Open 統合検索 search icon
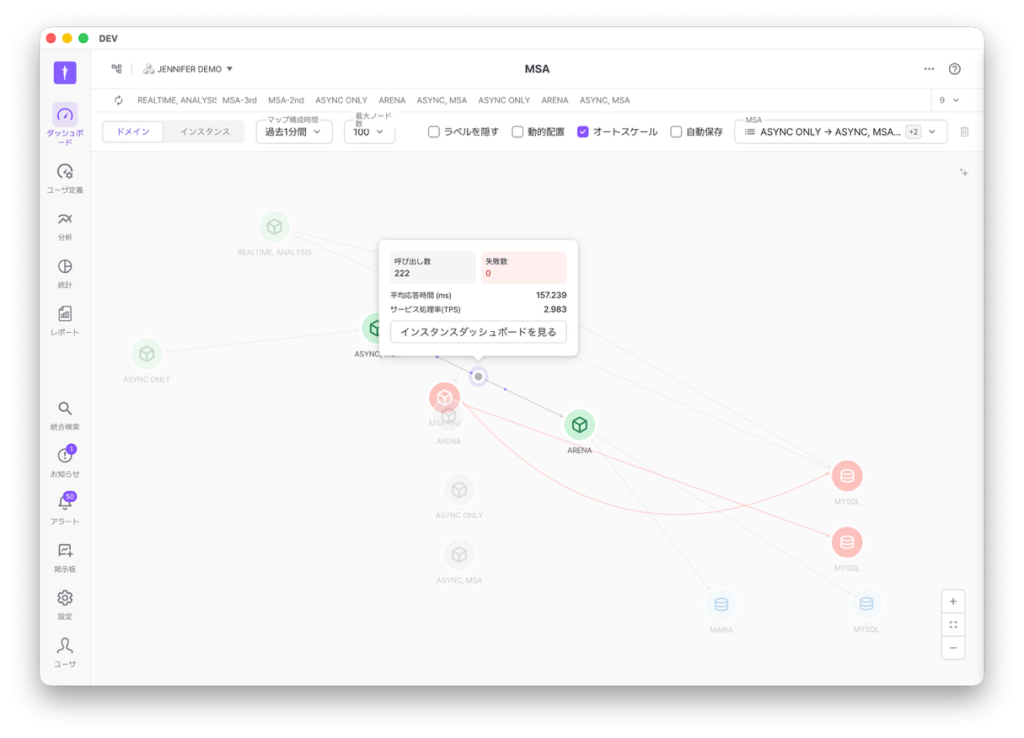 click(x=64, y=409)
